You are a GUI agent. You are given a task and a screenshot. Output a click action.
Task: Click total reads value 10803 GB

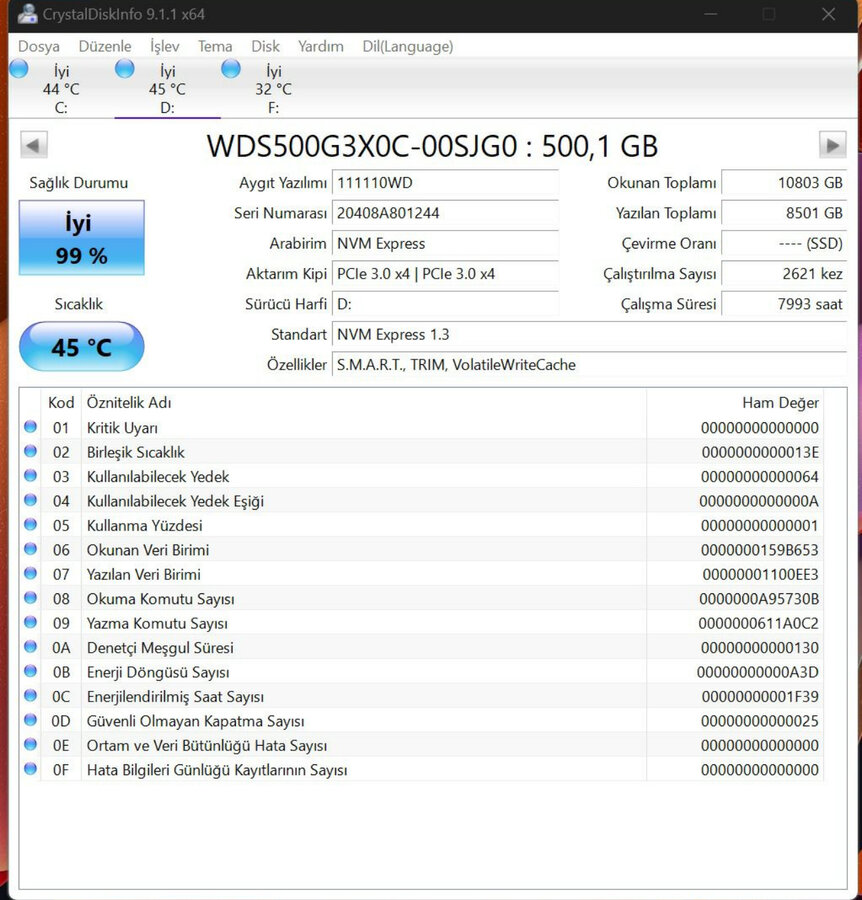(784, 183)
